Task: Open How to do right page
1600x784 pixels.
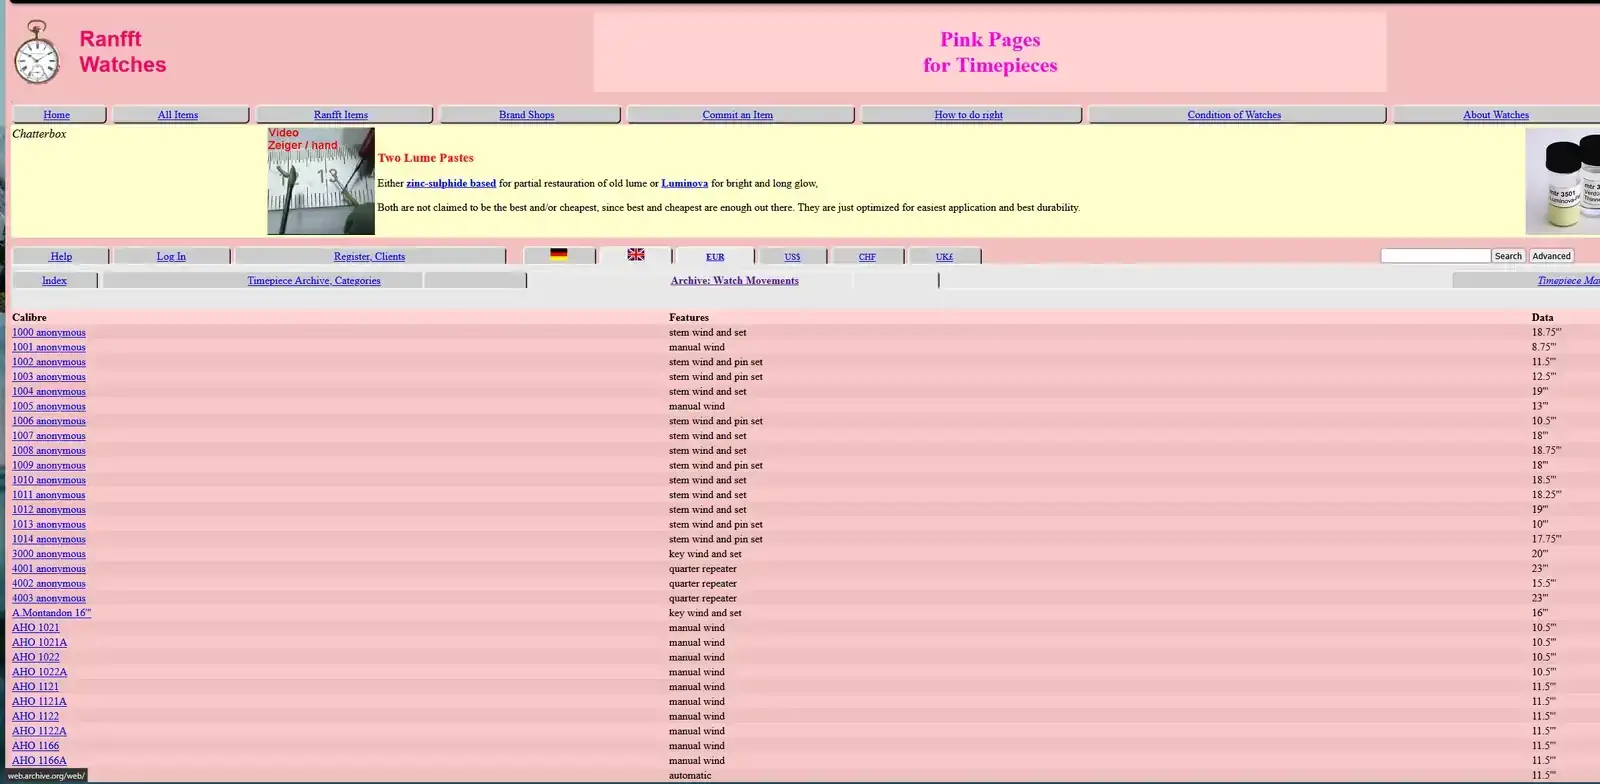Action: [x=969, y=115]
